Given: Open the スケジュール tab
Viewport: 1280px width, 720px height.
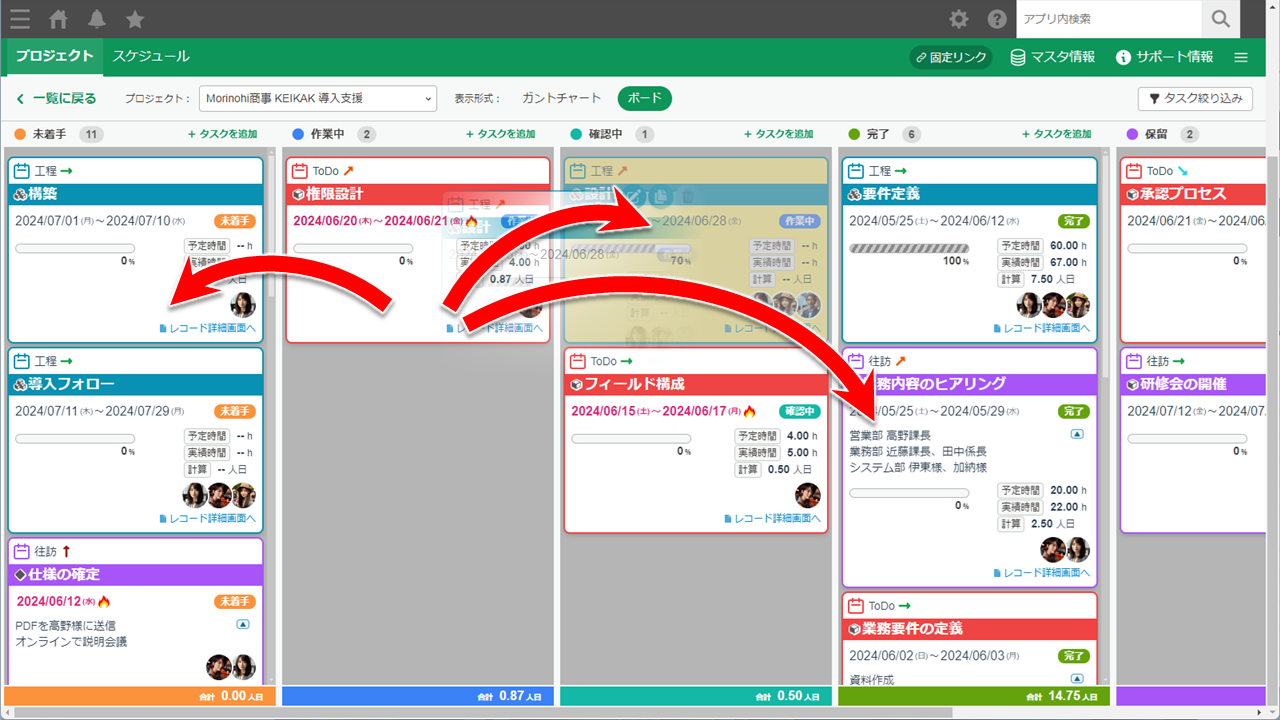Looking at the screenshot, I should click(151, 57).
